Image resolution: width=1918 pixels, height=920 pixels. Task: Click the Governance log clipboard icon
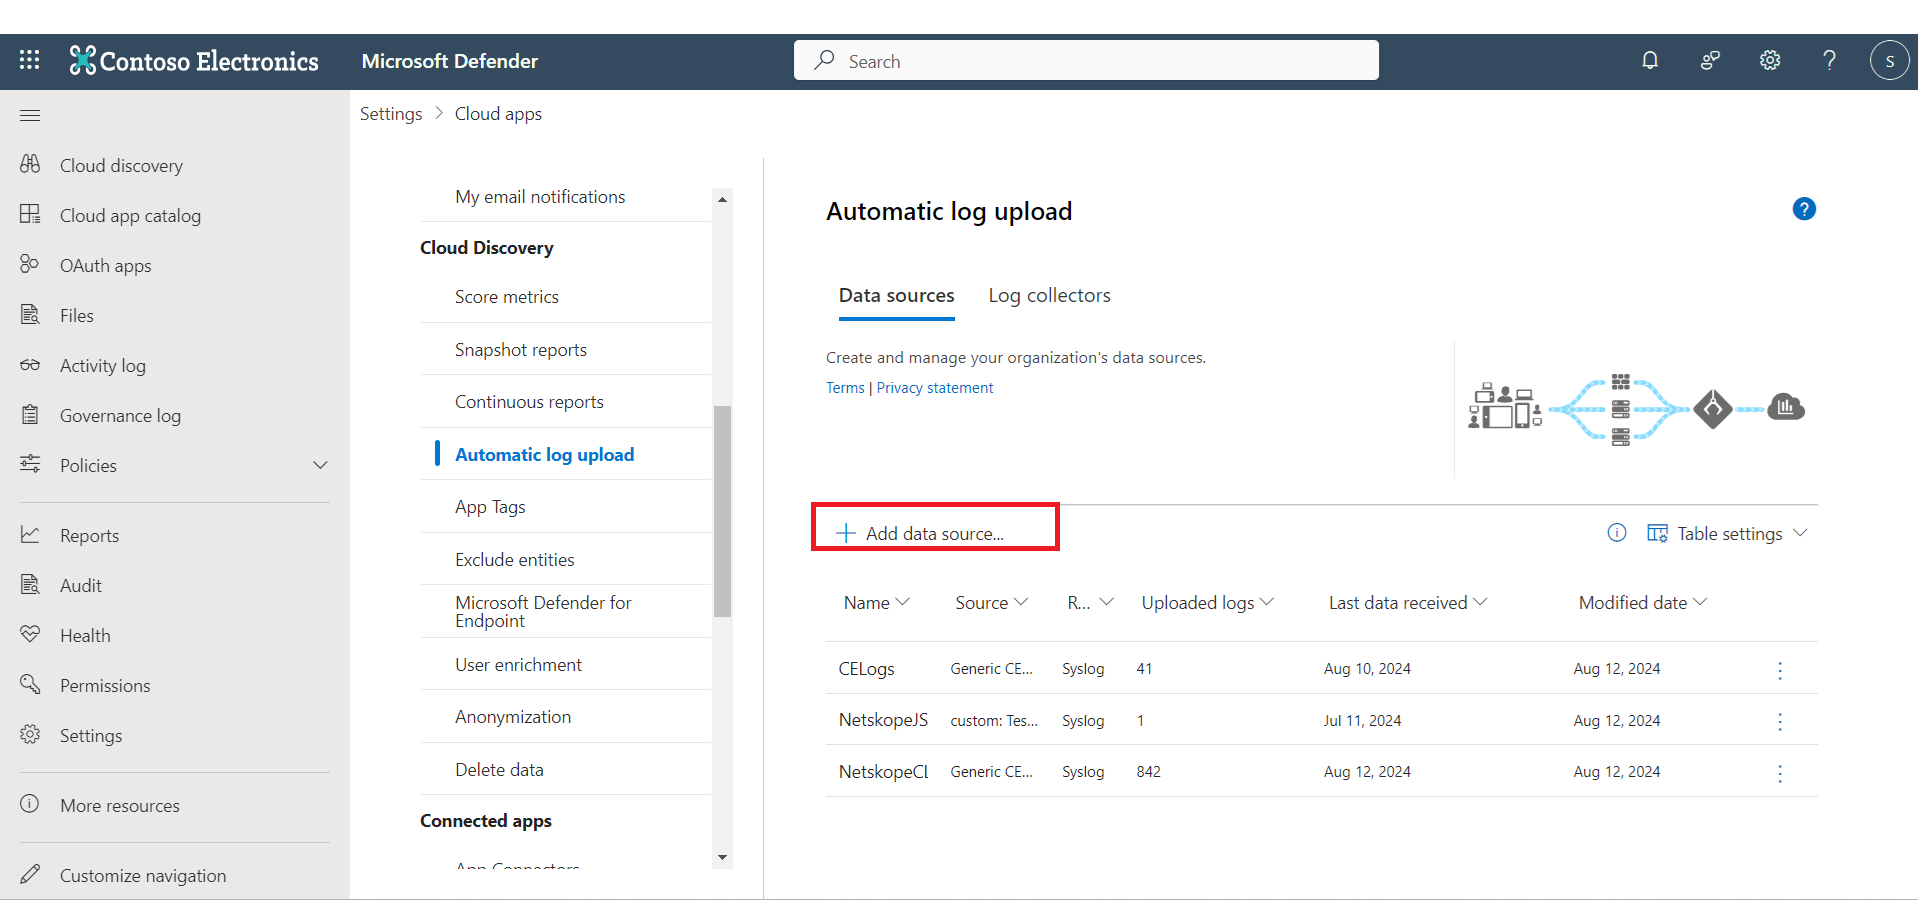coord(30,414)
